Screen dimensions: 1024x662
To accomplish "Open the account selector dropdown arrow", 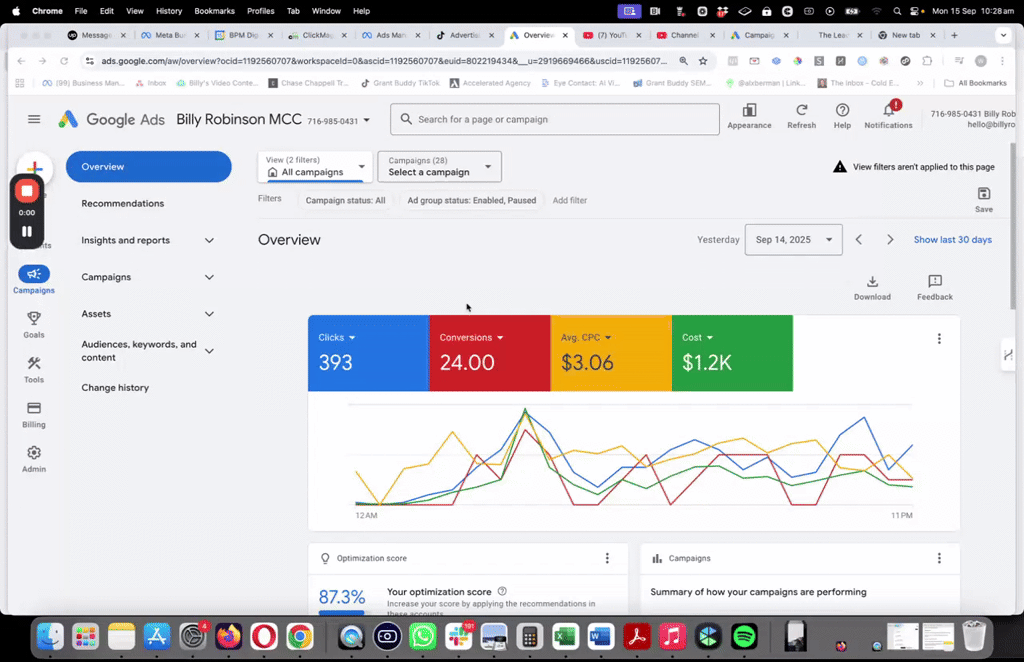I will 366,120.
